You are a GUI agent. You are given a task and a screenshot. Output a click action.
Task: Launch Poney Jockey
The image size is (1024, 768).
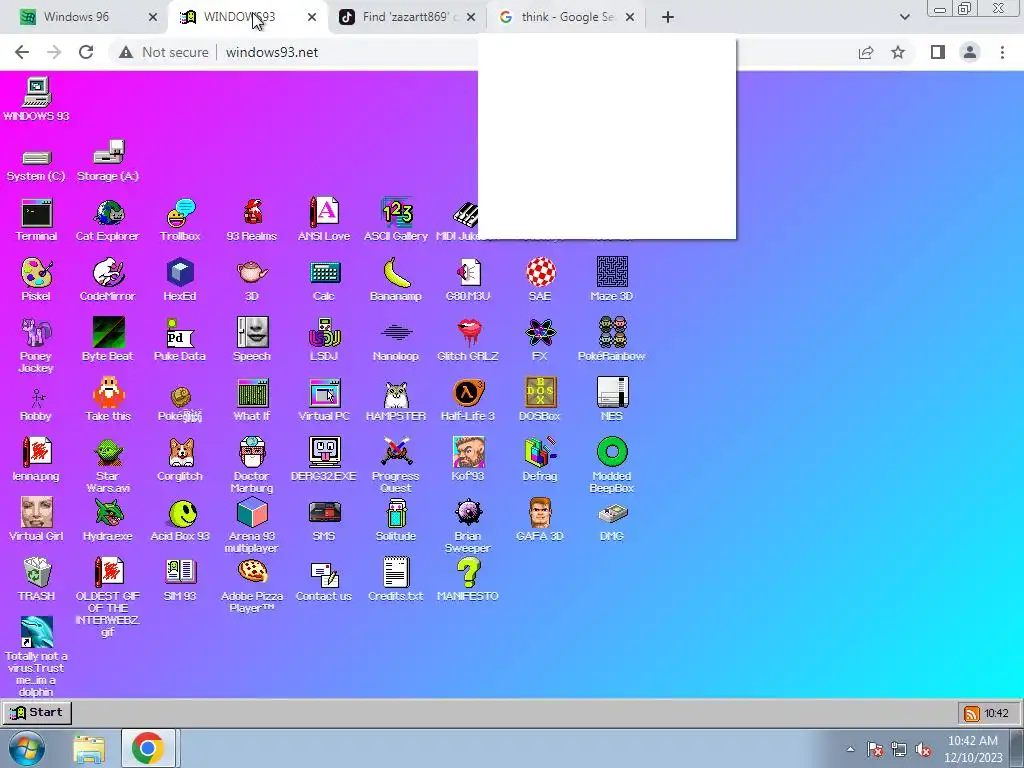tap(36, 345)
